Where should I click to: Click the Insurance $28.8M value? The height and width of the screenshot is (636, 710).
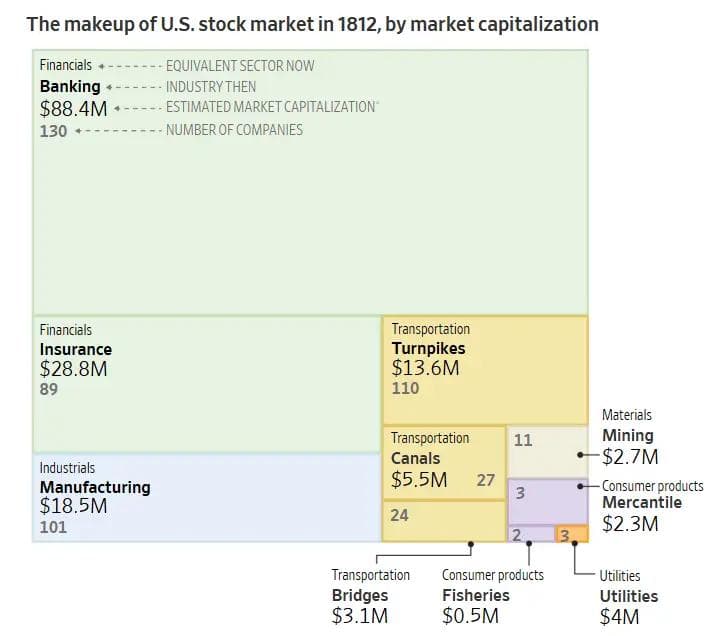click(x=73, y=369)
